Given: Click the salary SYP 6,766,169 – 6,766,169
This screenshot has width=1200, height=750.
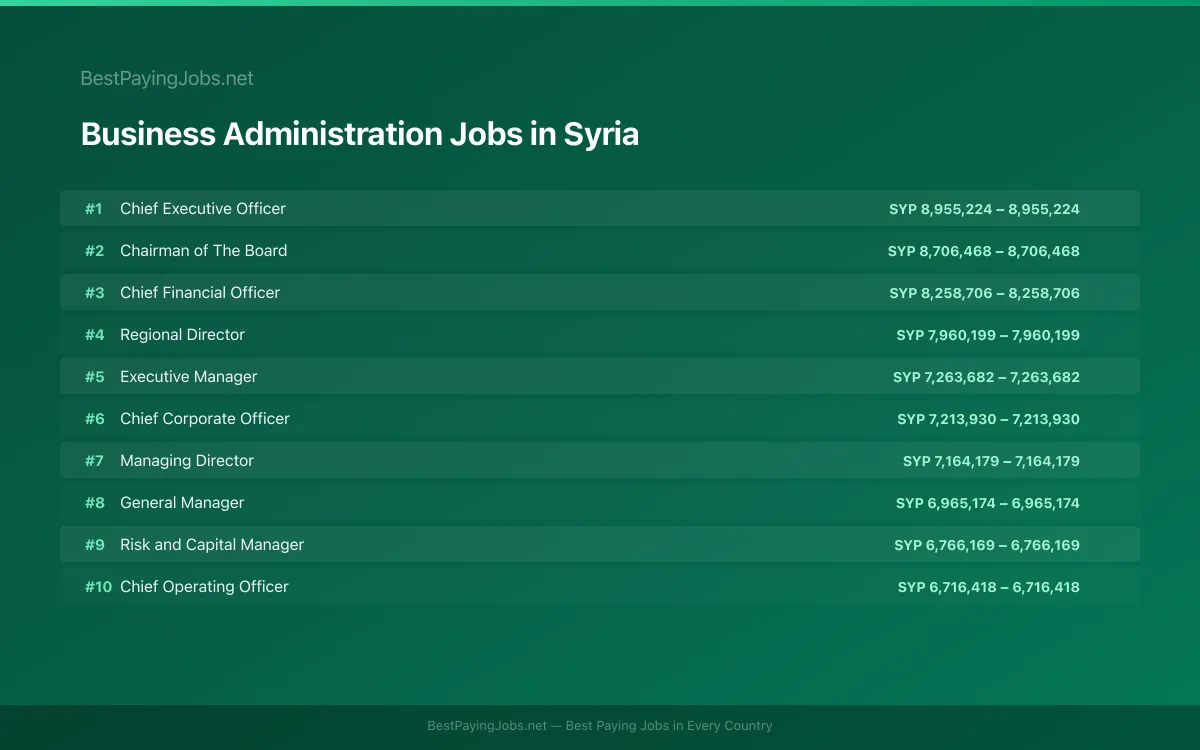Looking at the screenshot, I should [987, 545].
